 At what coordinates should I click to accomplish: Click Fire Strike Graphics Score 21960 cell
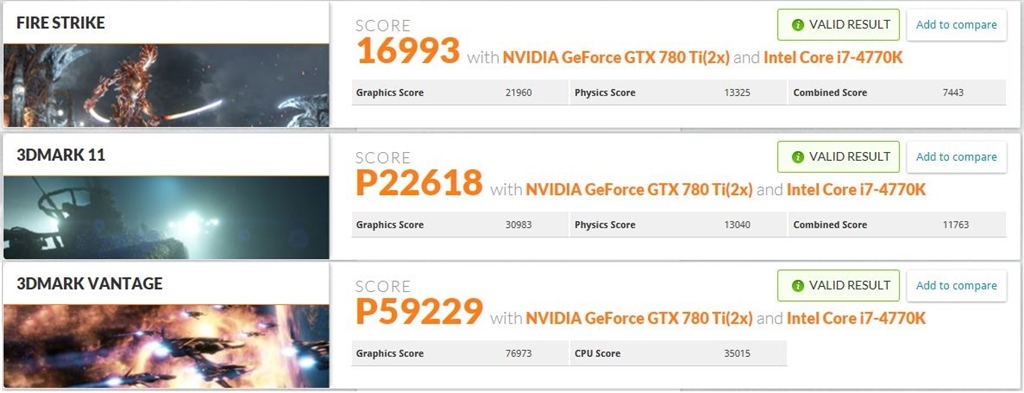[460, 93]
